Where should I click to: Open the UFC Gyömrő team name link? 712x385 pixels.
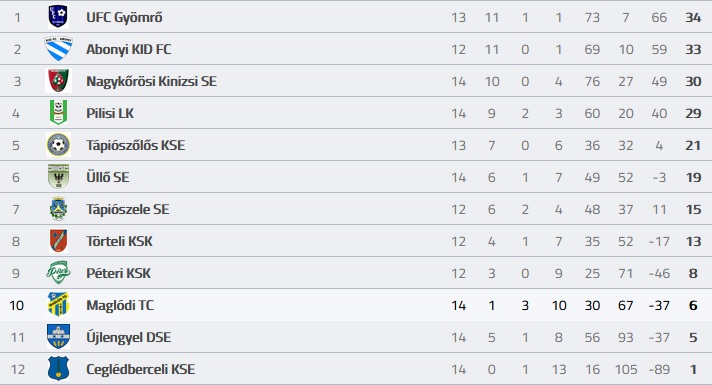tap(124, 17)
